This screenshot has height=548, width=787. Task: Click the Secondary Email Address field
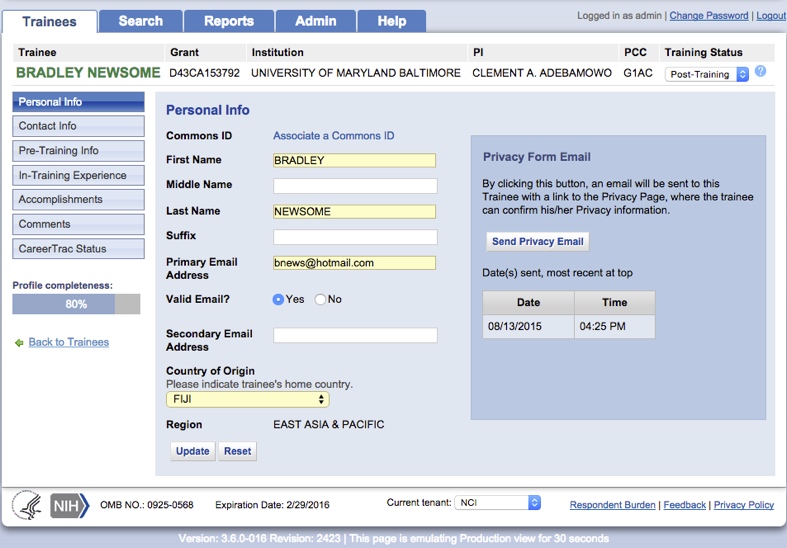point(355,335)
